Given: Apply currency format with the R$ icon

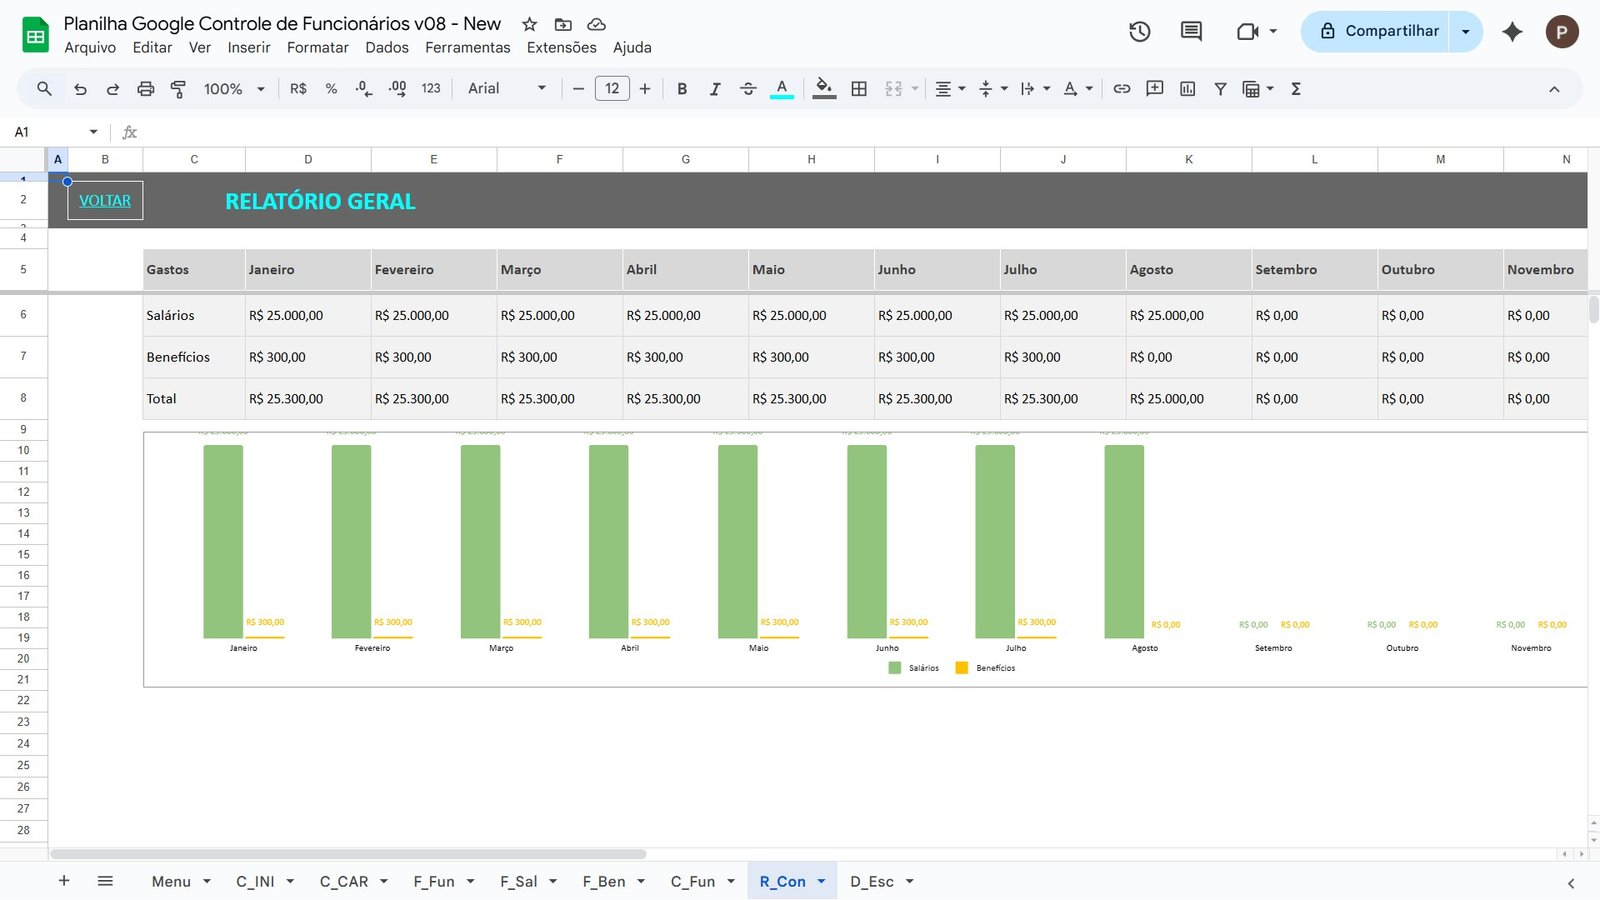Looking at the screenshot, I should pyautogui.click(x=297, y=88).
